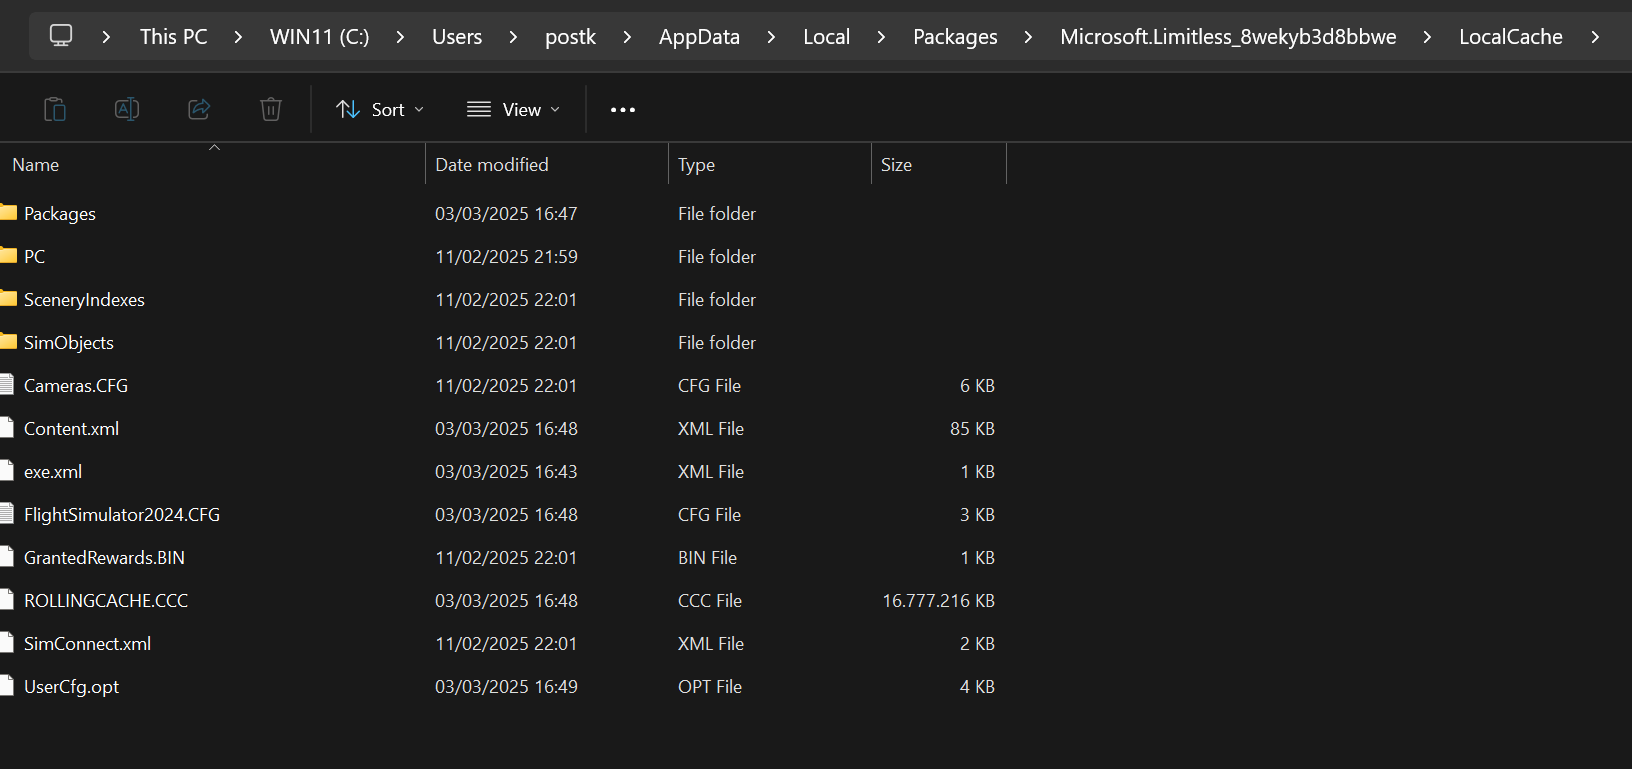
Task: Navigate to AppData breadcrumb
Action: pos(699,37)
